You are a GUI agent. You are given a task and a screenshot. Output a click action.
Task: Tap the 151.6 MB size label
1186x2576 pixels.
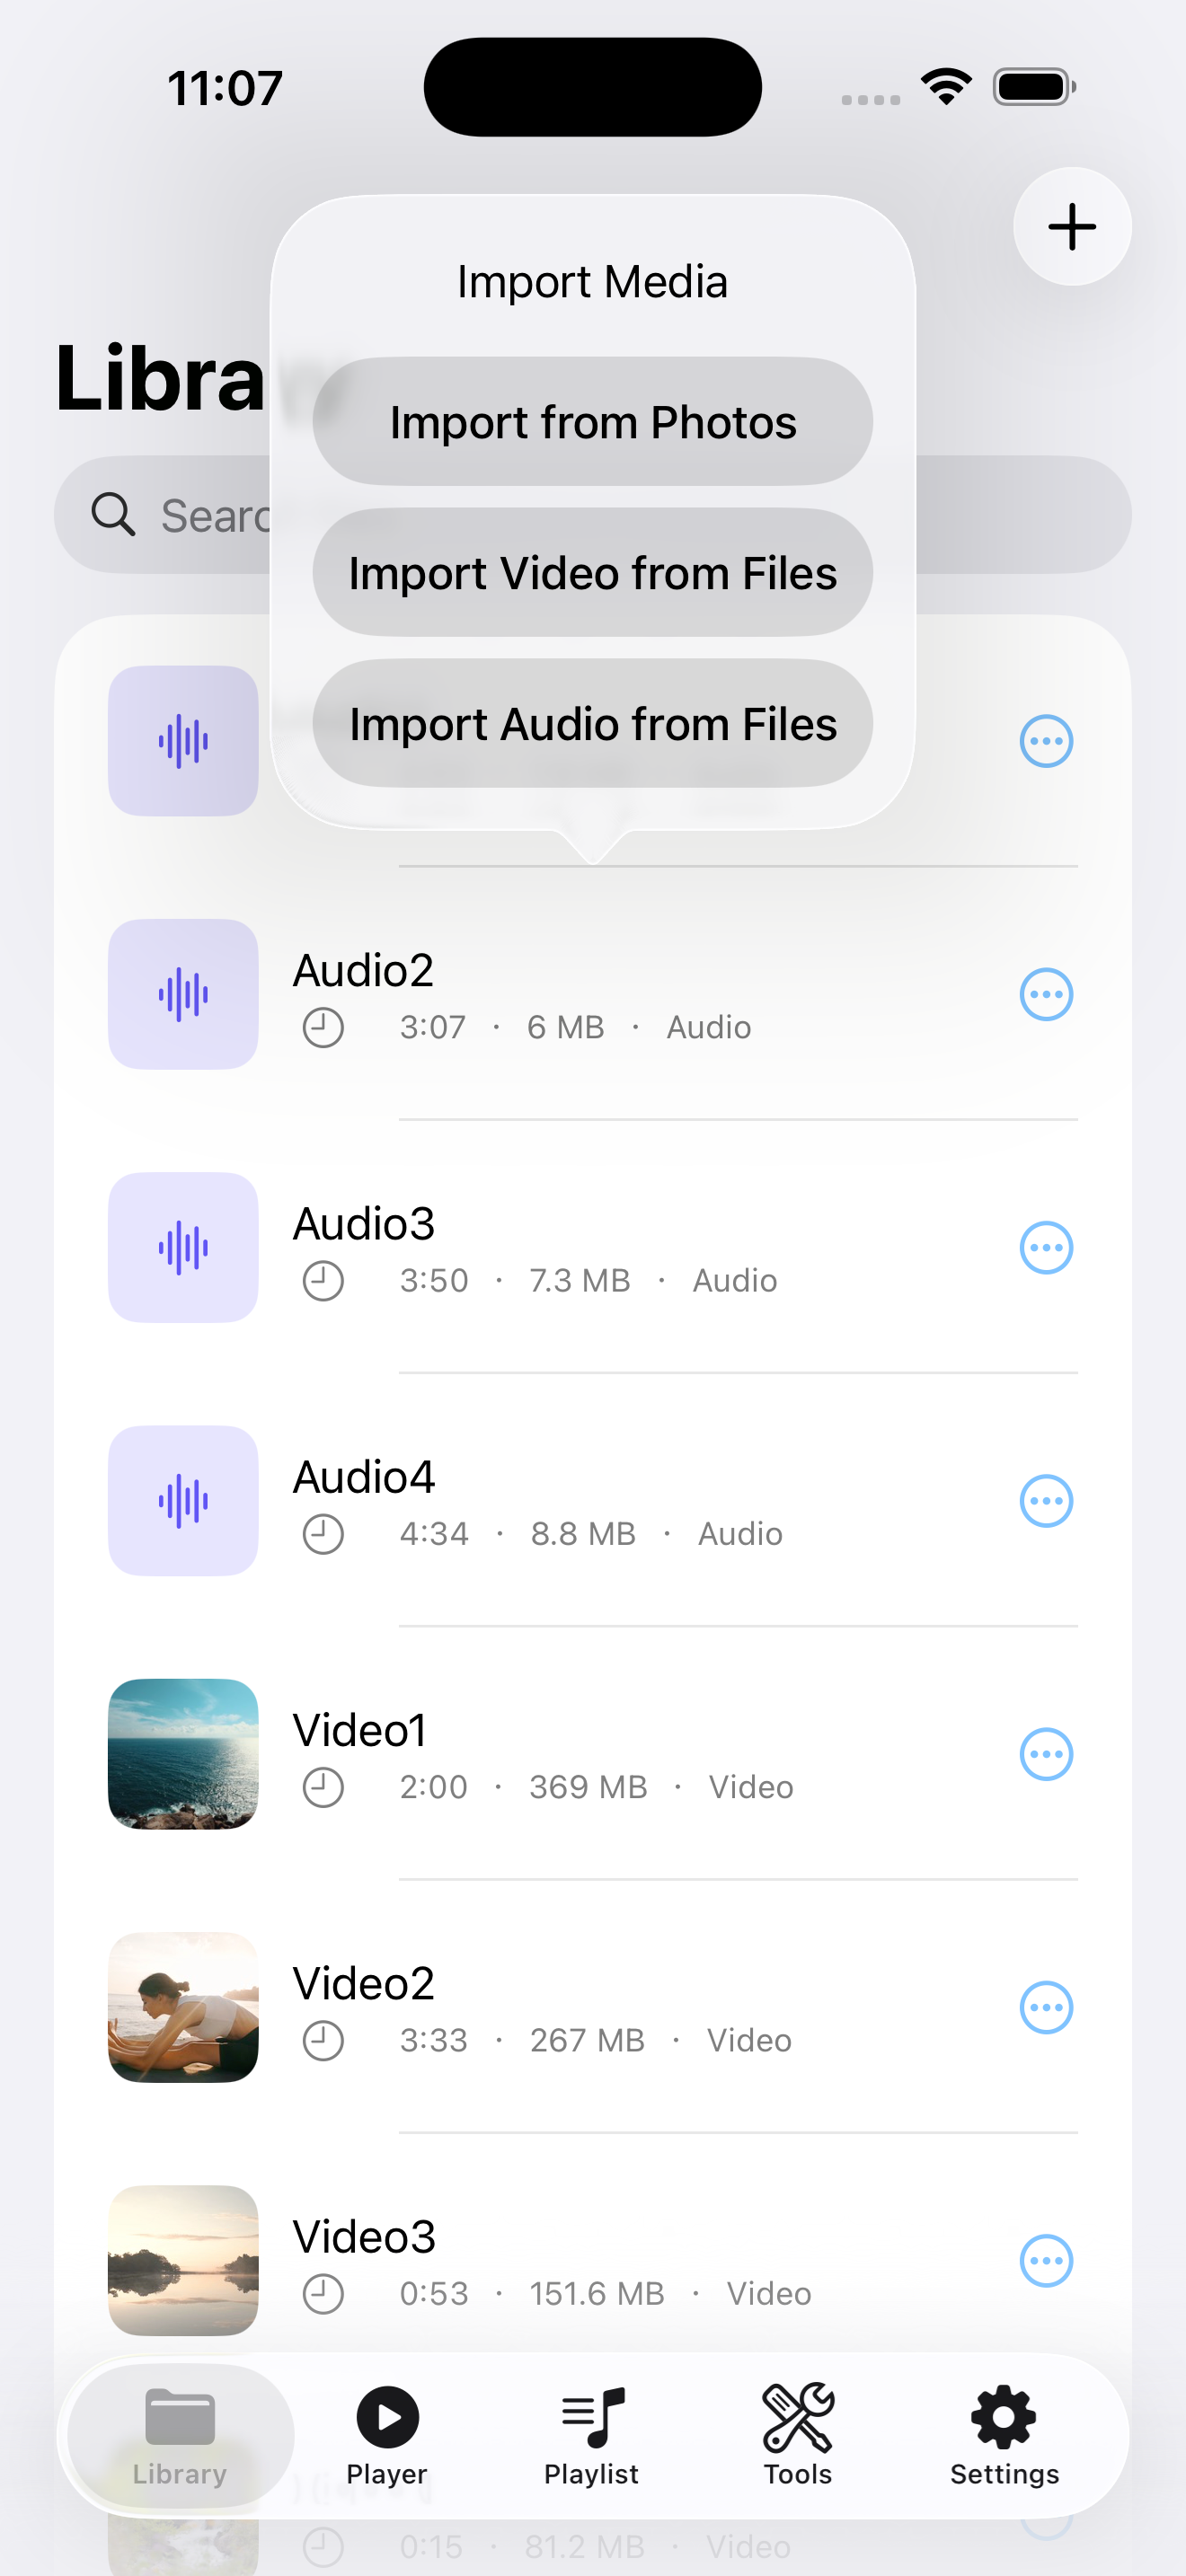[597, 2292]
